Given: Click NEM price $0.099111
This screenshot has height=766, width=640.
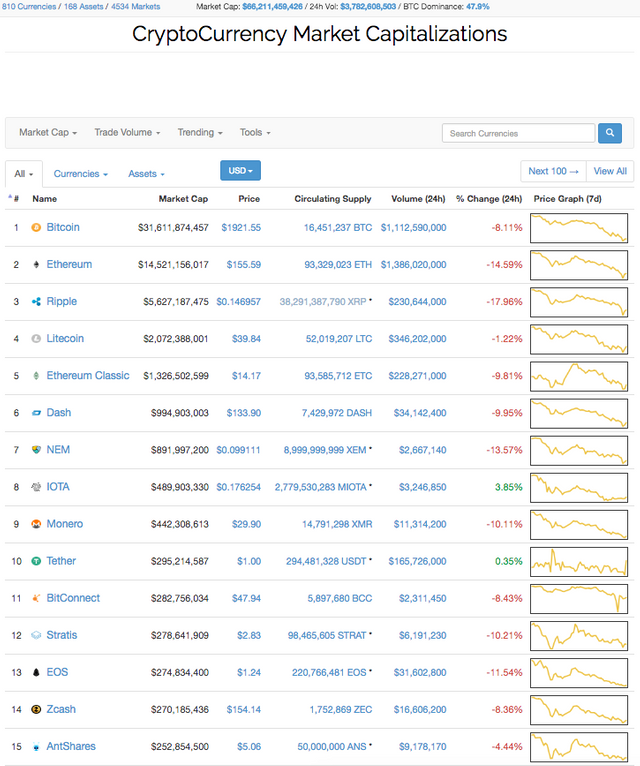Looking at the screenshot, I should tap(238, 450).
